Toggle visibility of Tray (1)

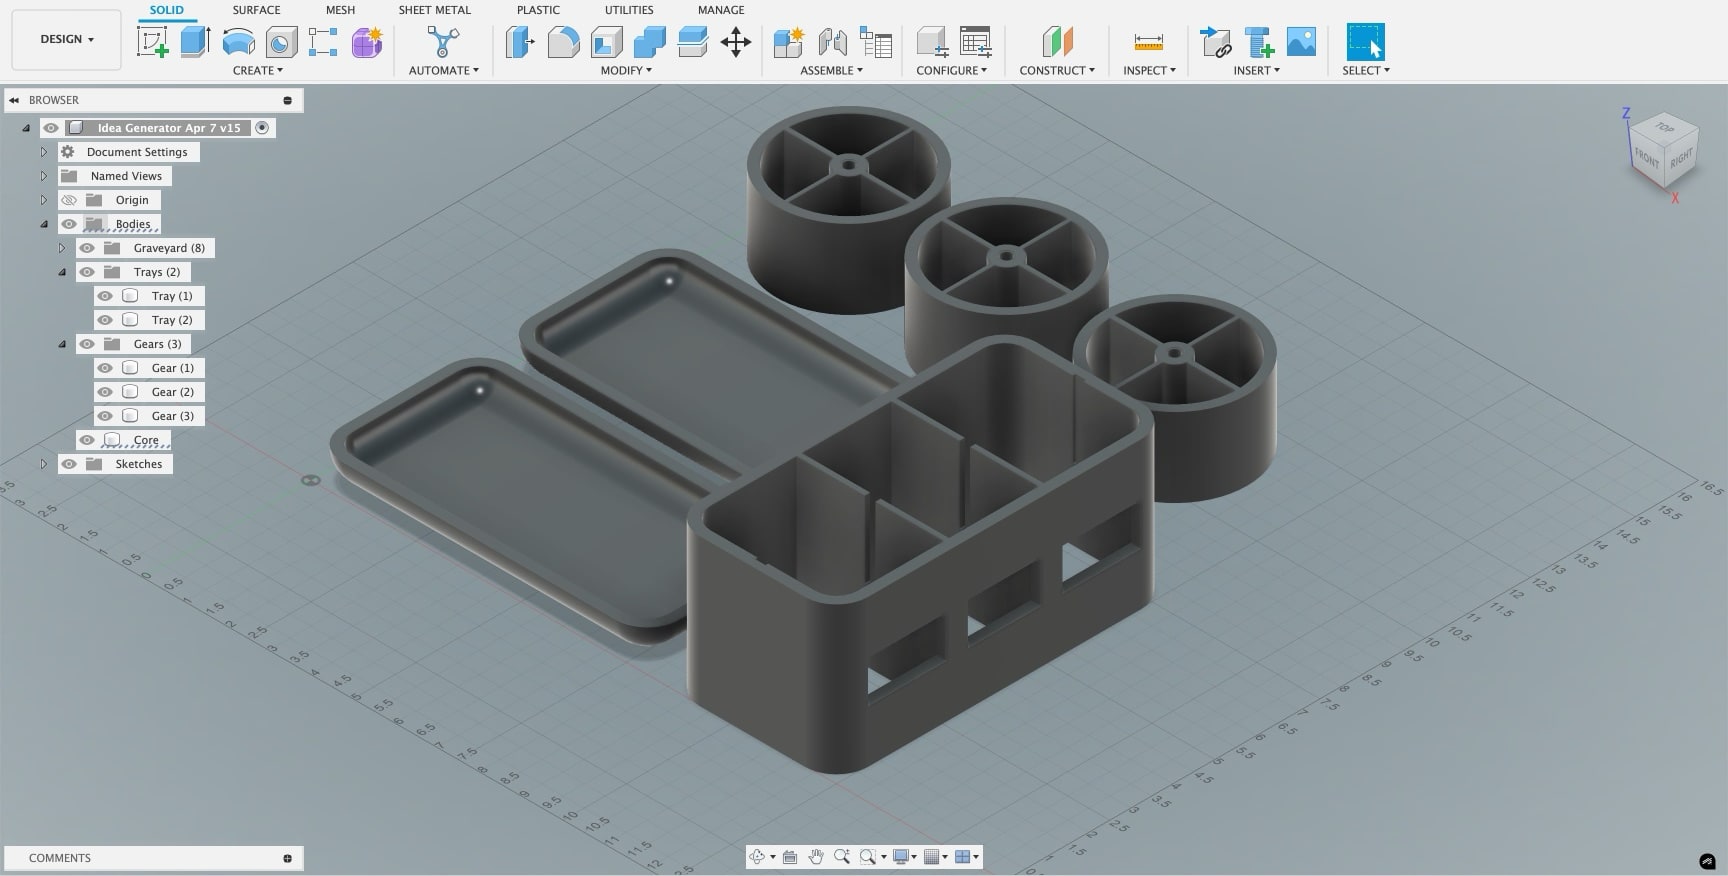tap(105, 296)
